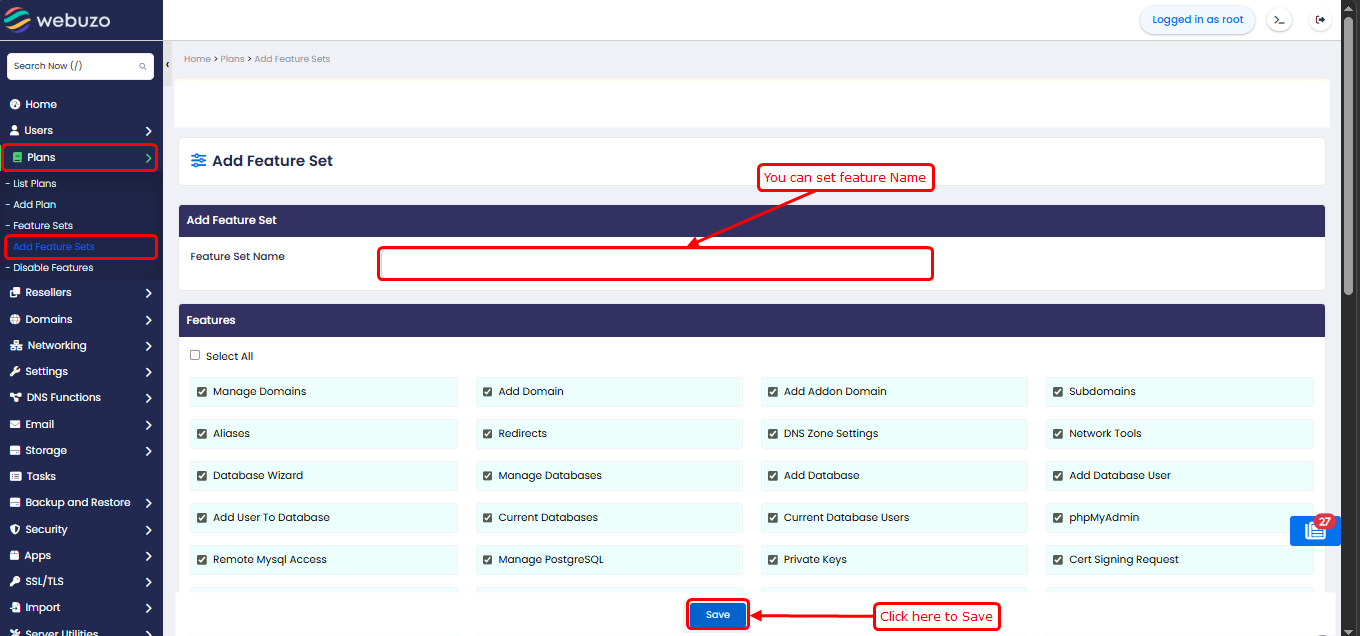Select Disable Features in Plans submenu
Screen dimensions: 1360x636
[53, 268]
